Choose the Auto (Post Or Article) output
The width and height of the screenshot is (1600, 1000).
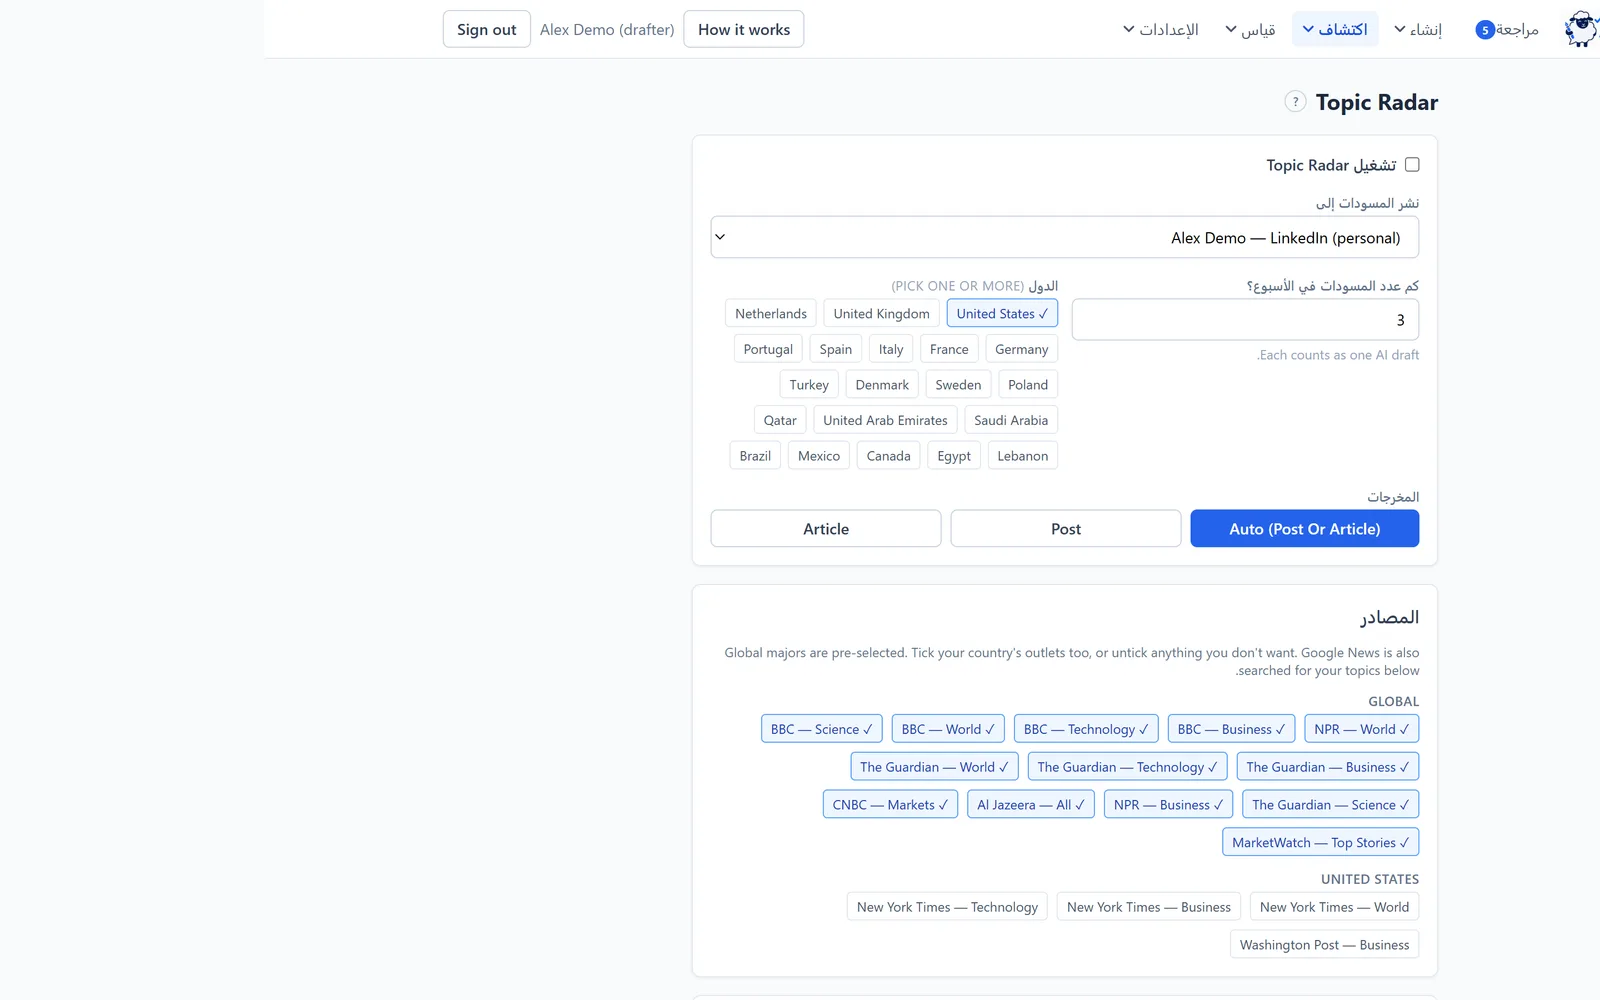point(1305,529)
